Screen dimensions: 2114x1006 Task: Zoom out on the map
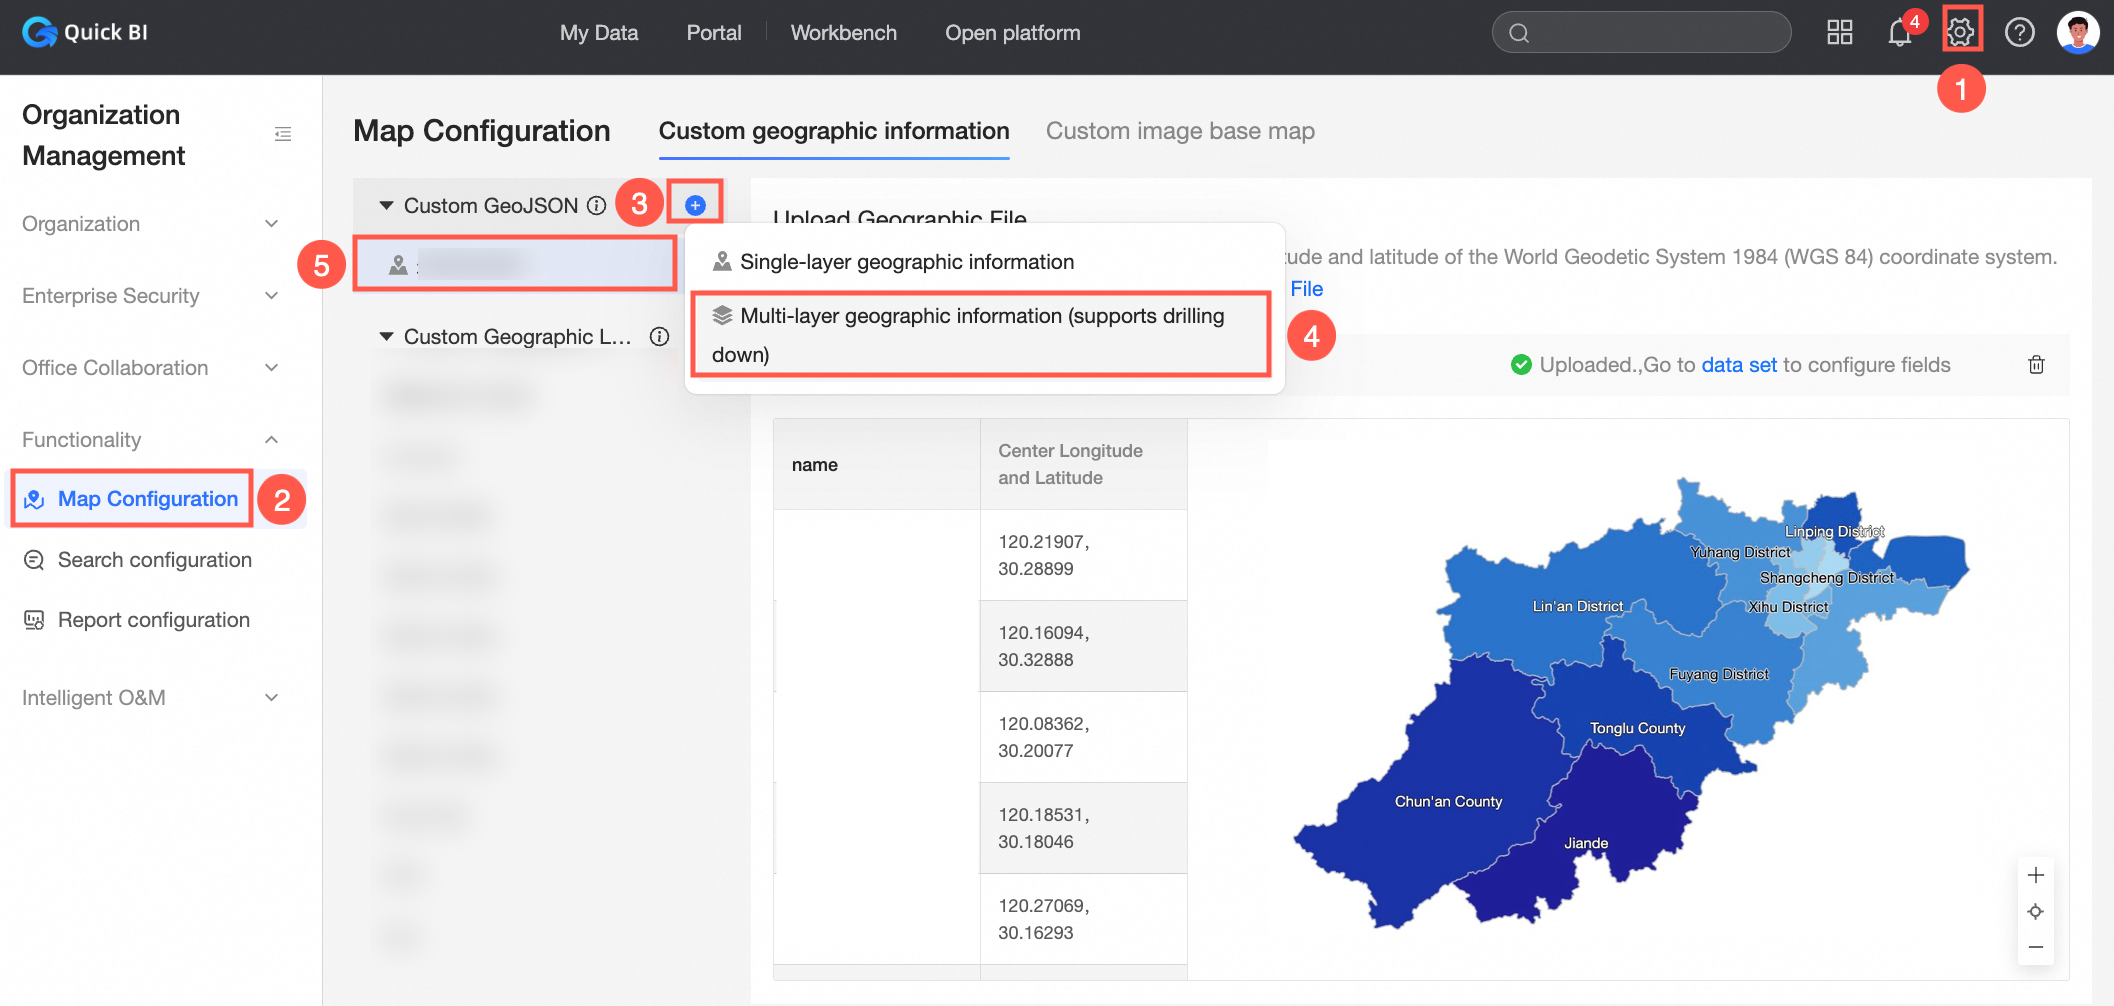(x=2035, y=947)
